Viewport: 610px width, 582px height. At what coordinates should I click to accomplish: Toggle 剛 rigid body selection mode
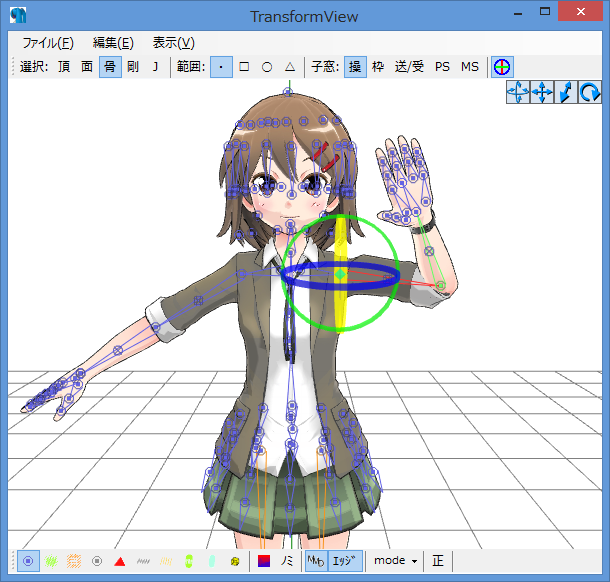pos(132,68)
